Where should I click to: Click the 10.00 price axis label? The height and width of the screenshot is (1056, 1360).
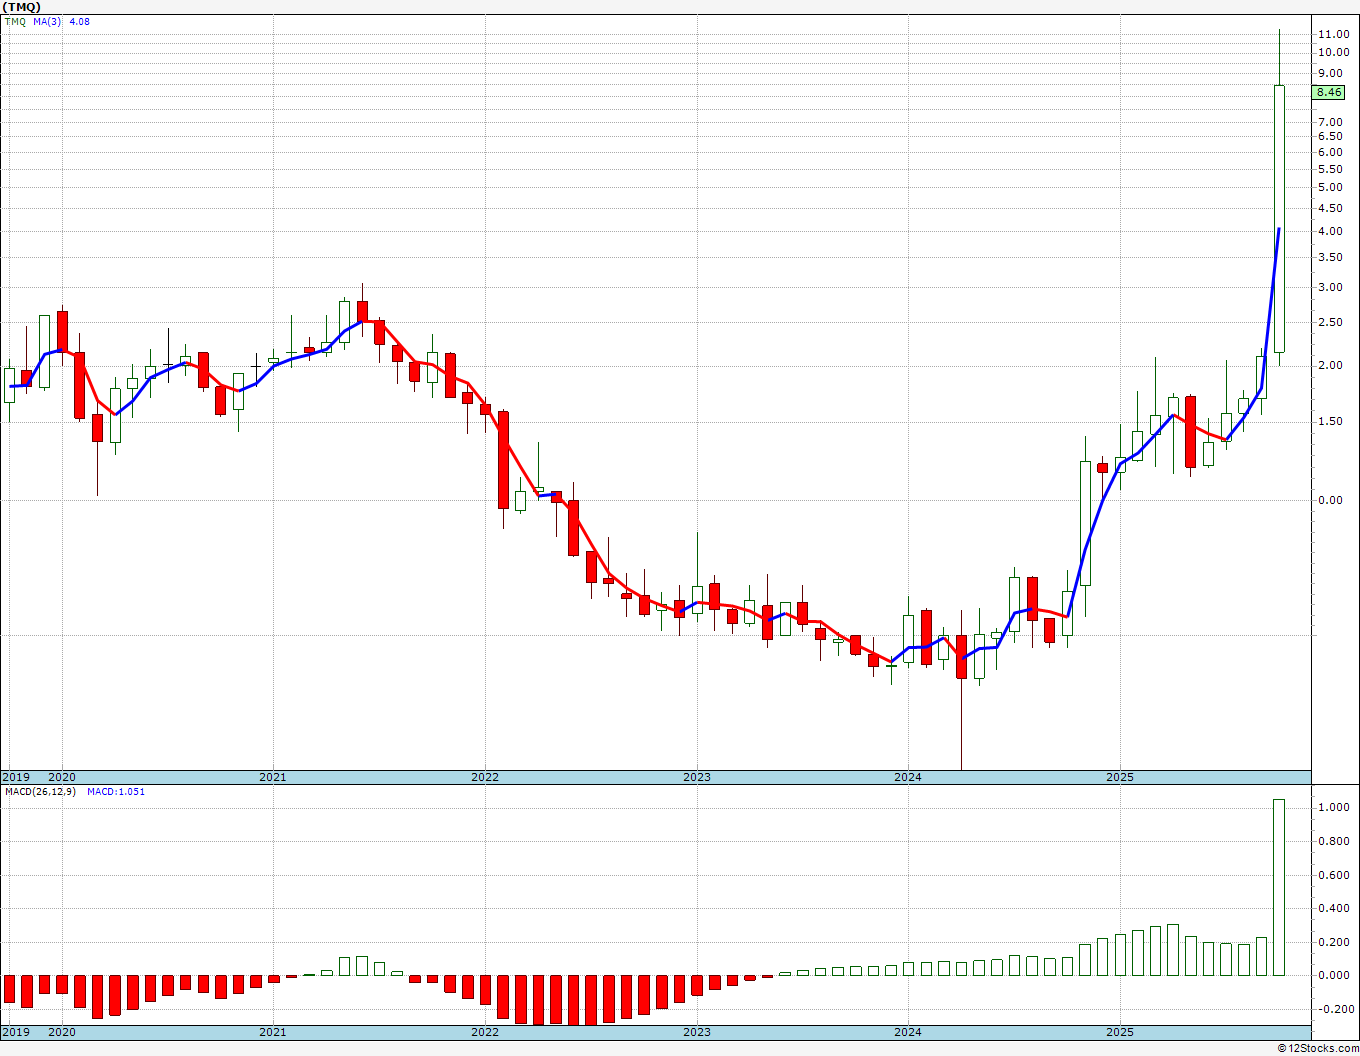coord(1333,52)
